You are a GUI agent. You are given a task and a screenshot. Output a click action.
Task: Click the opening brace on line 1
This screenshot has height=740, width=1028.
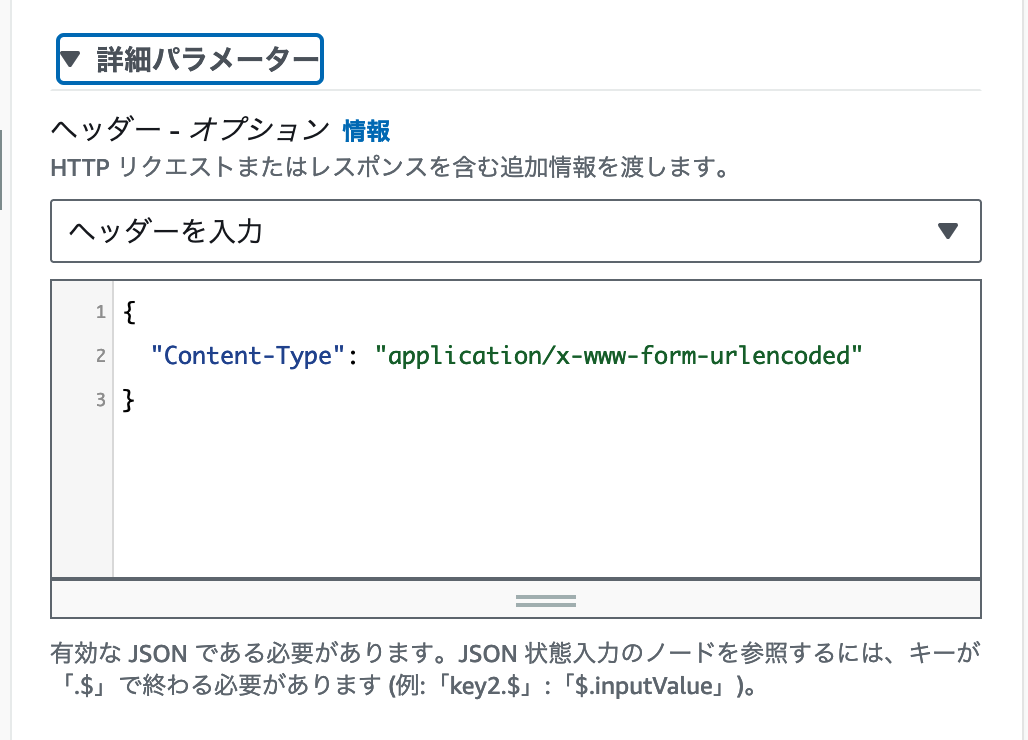pyautogui.click(x=129, y=312)
